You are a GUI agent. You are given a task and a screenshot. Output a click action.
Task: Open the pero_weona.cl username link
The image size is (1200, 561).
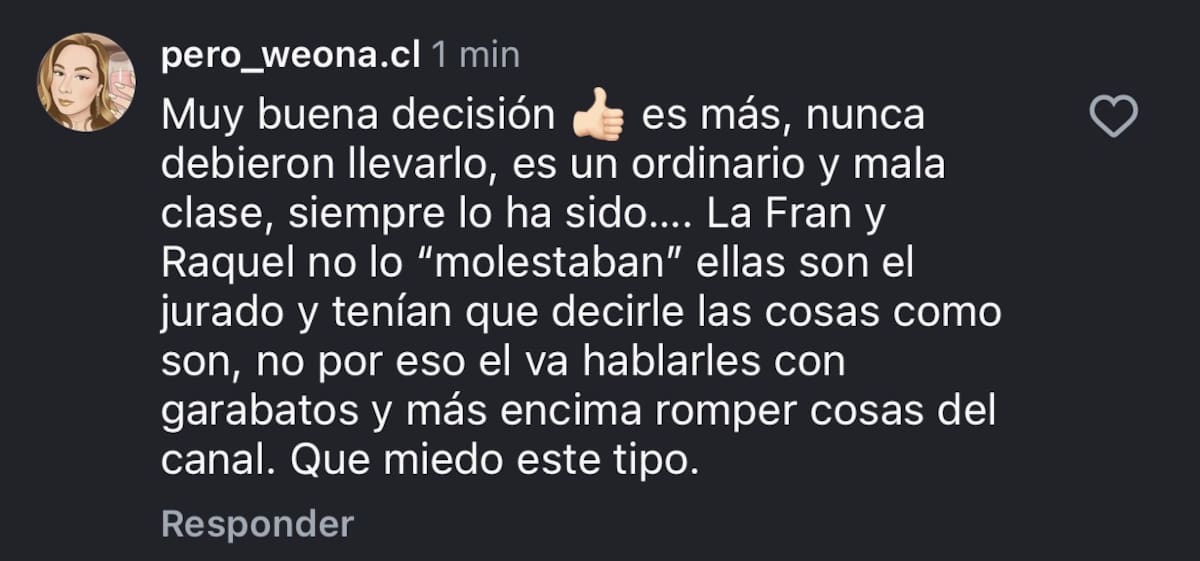tap(291, 55)
